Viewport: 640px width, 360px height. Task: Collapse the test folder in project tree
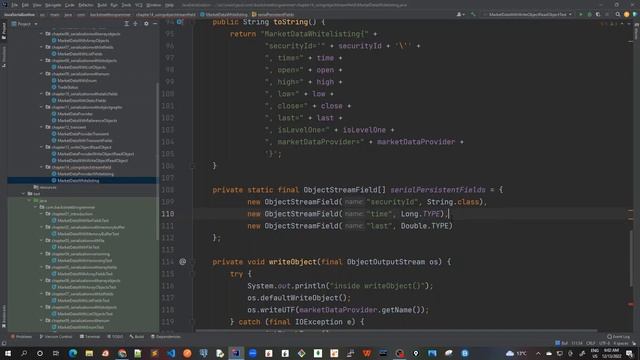pyautogui.click(x=24, y=194)
